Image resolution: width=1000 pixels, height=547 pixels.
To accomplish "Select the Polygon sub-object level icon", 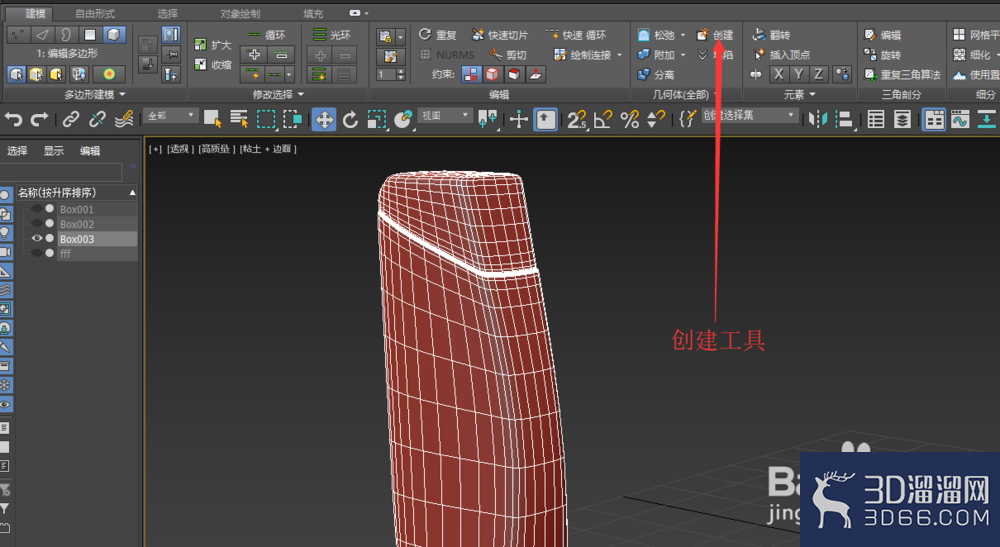I will point(90,34).
